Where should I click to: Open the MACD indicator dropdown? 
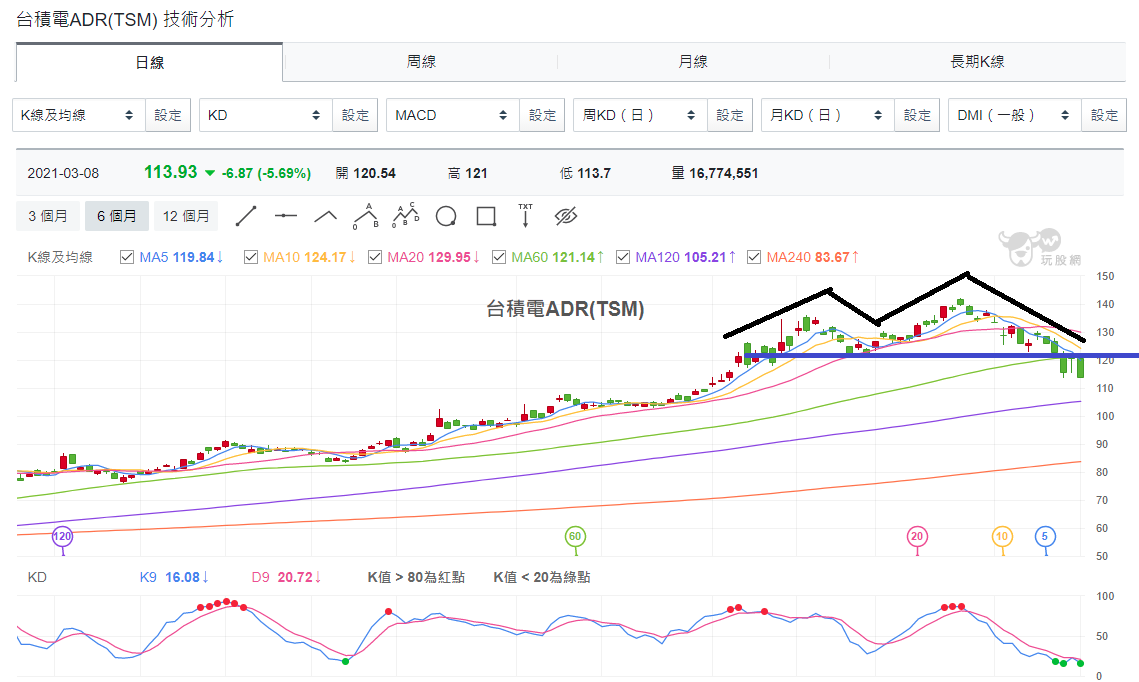coord(453,115)
